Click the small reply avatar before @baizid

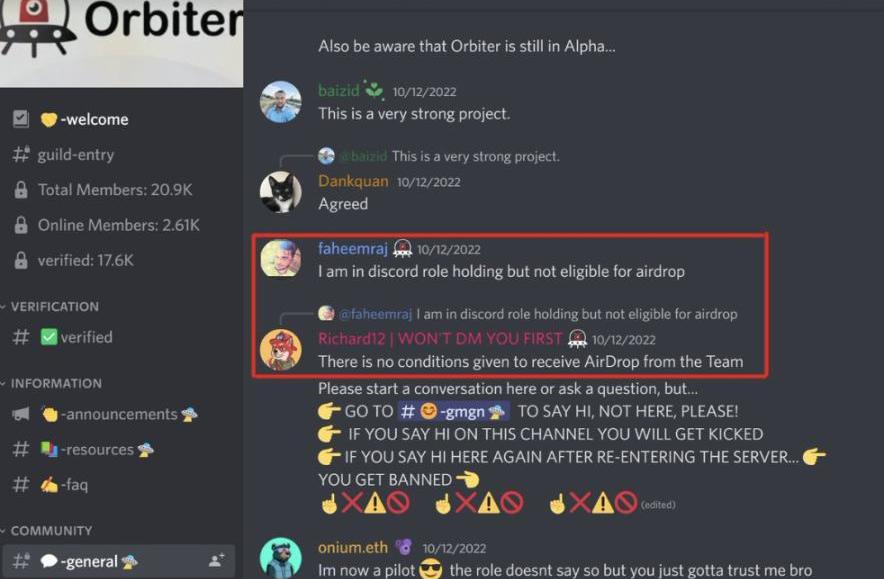coord(326,156)
